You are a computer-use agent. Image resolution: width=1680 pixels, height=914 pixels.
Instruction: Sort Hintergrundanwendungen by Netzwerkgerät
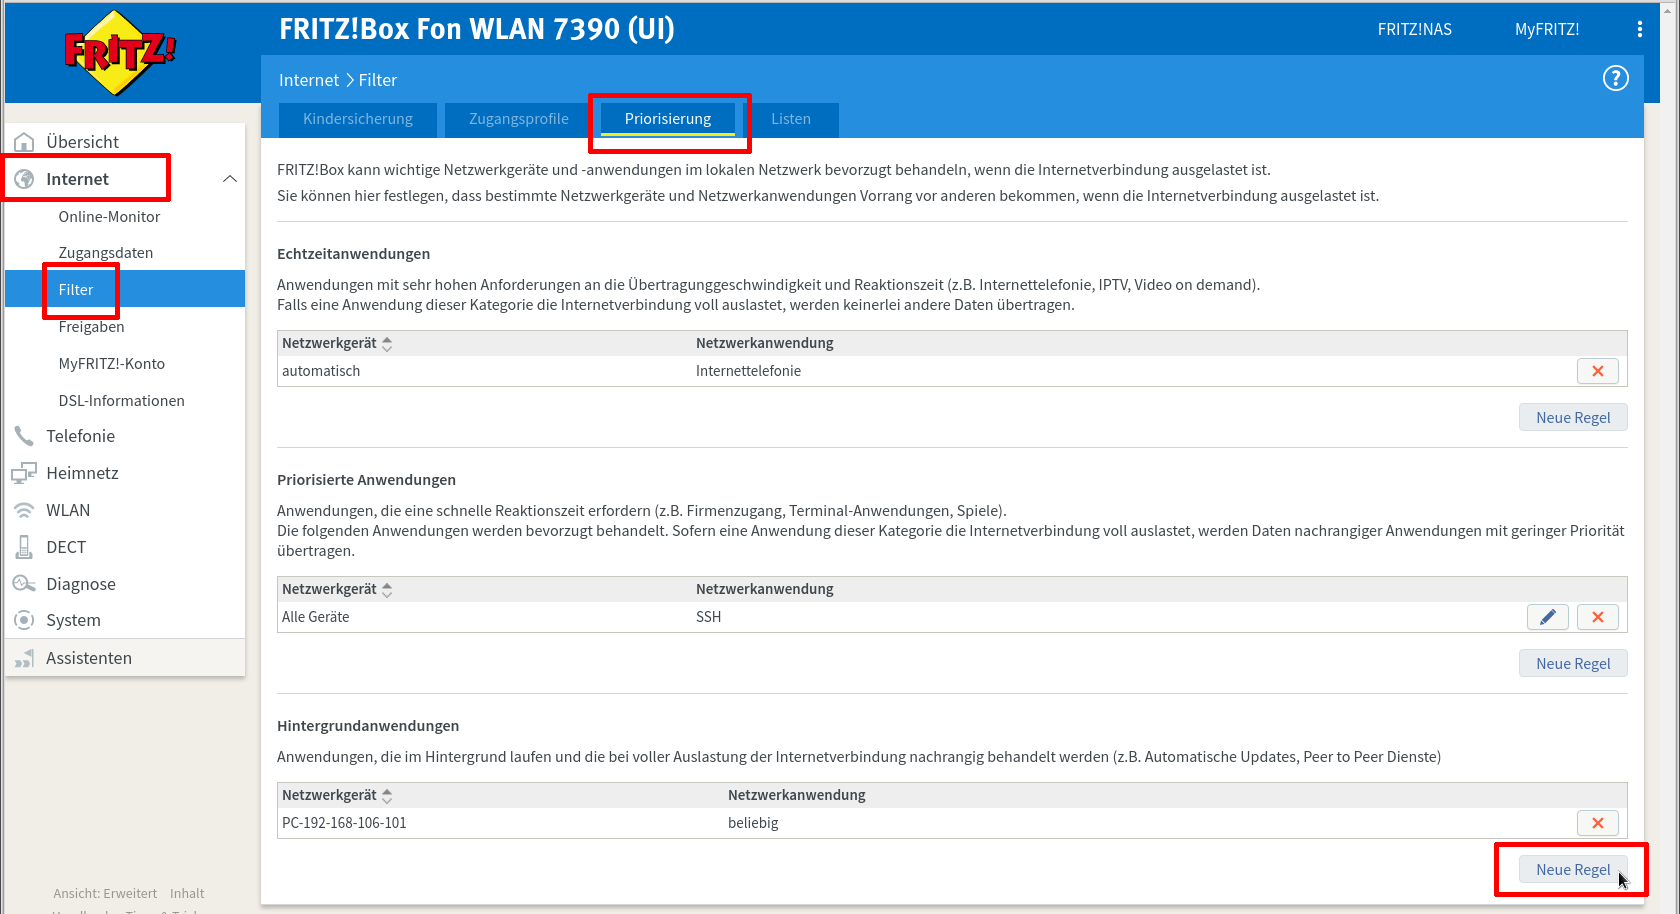click(387, 796)
